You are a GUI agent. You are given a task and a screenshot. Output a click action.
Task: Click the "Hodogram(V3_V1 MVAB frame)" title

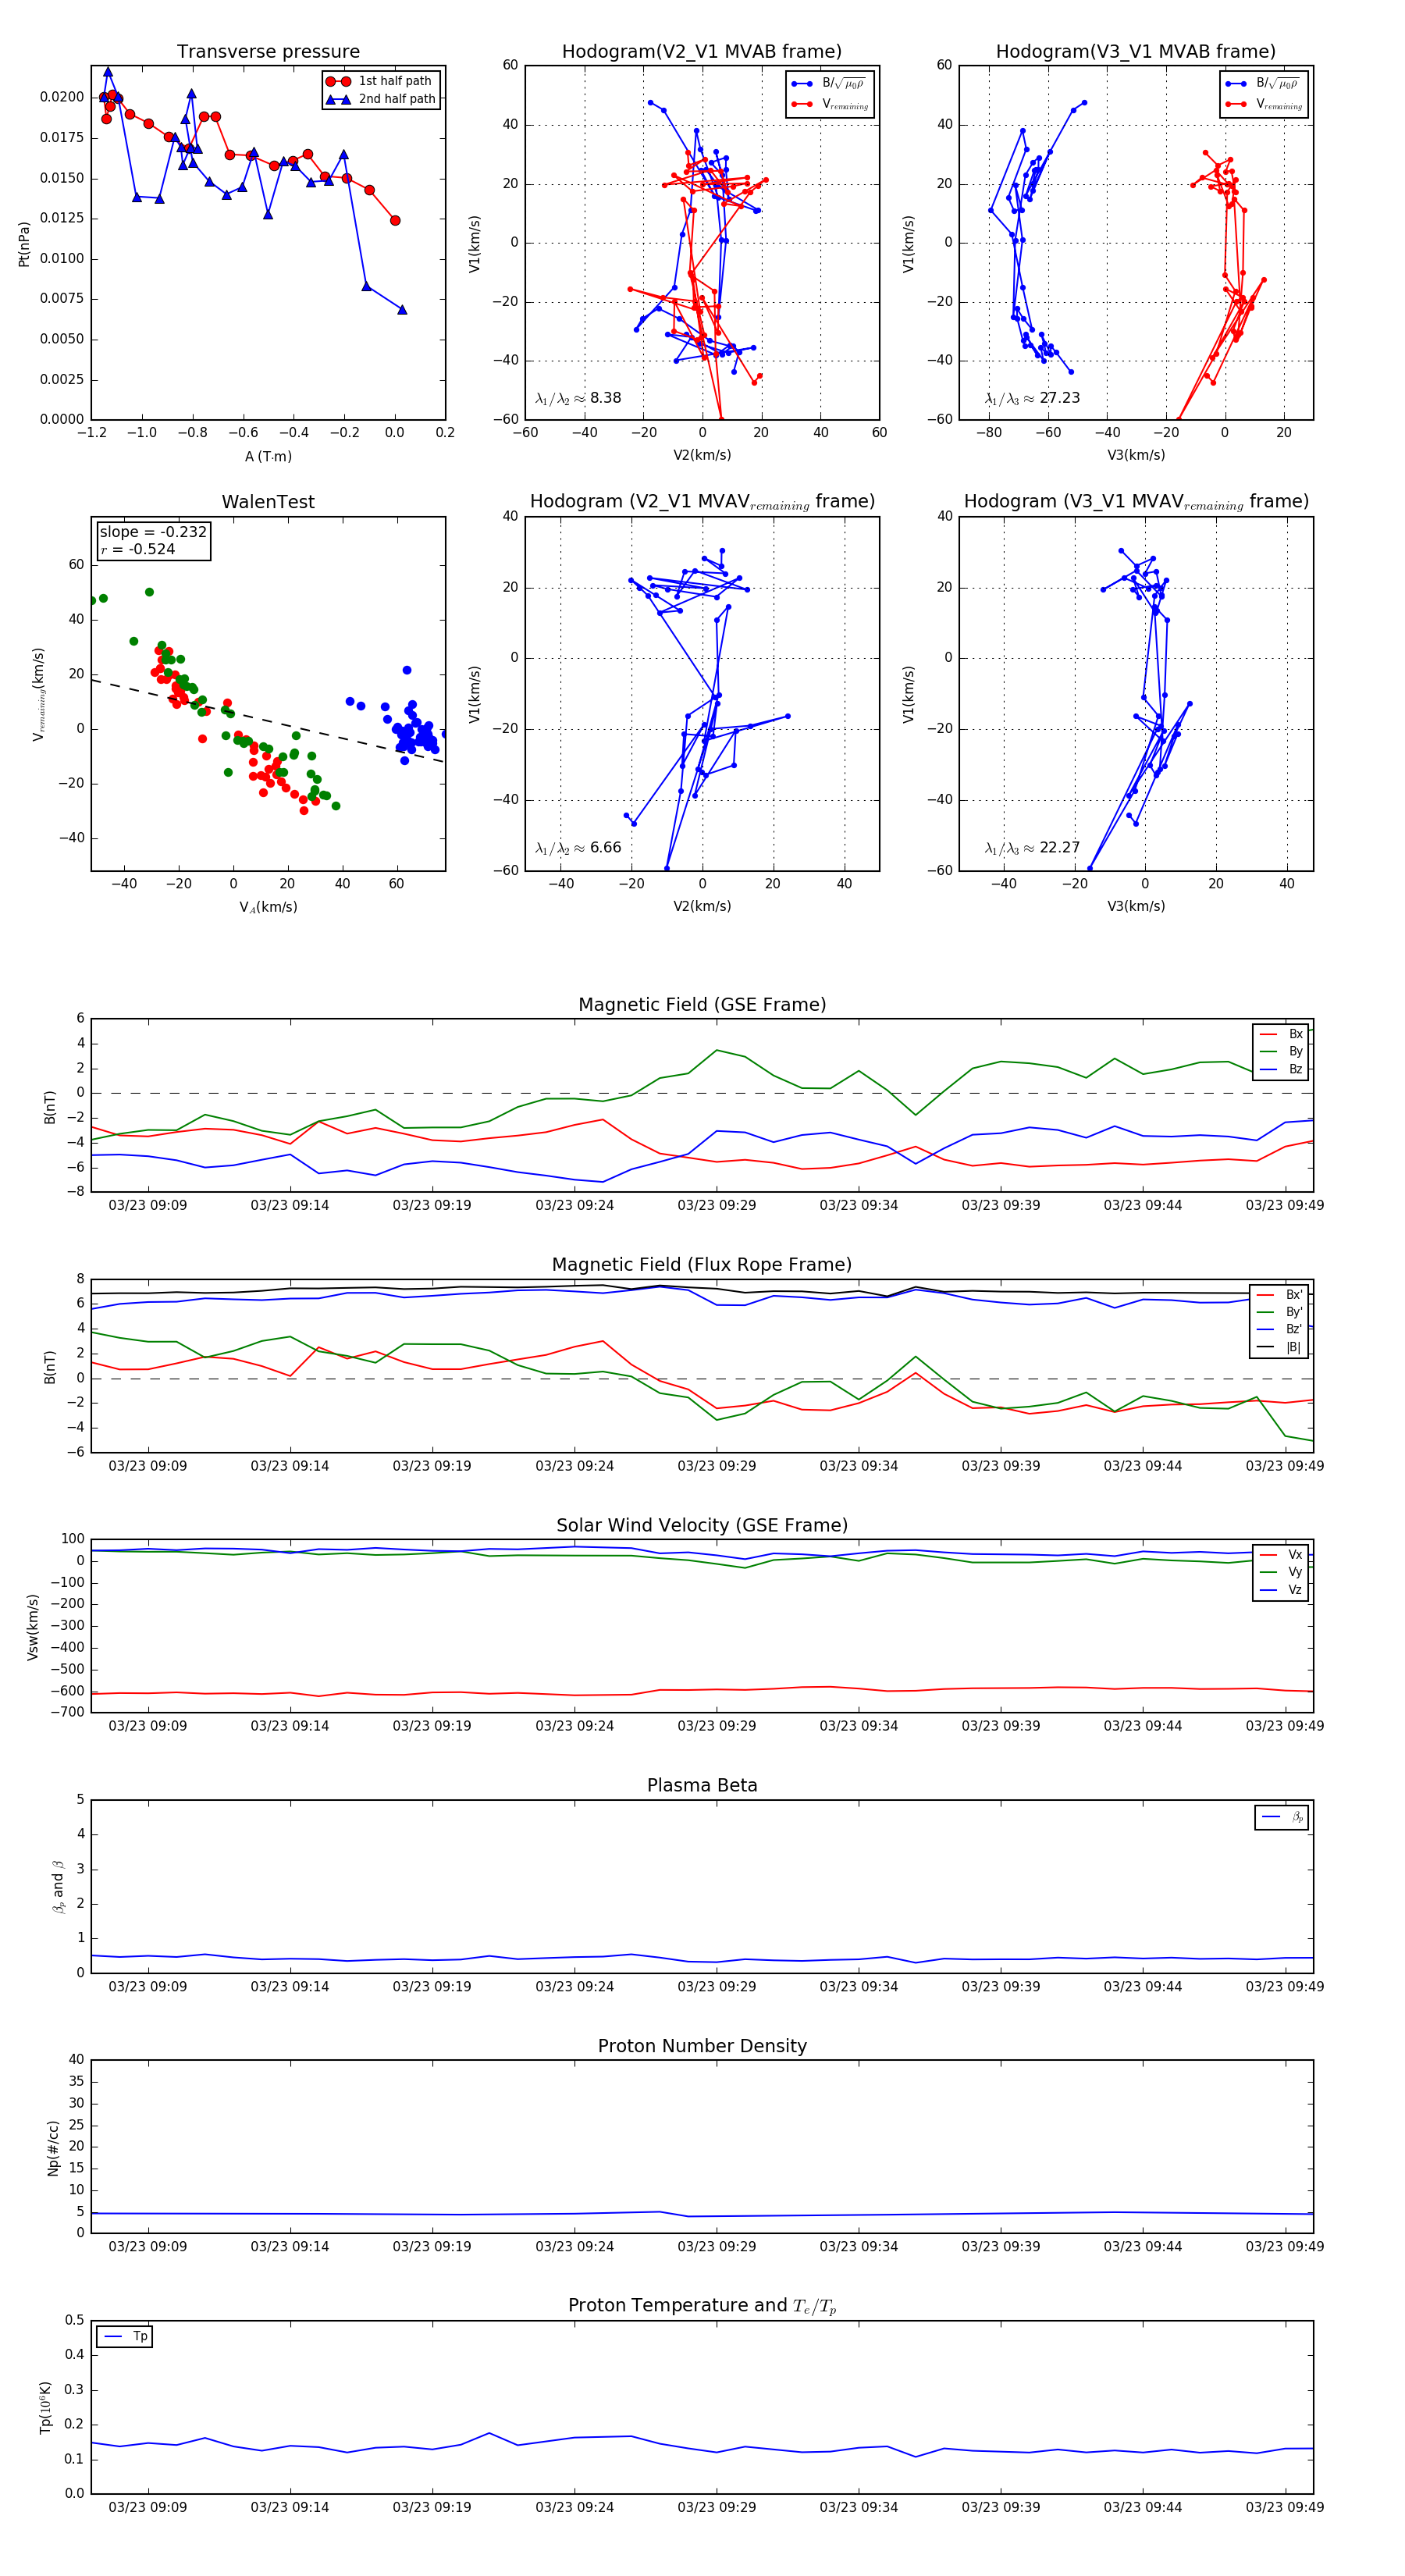[x=1136, y=52]
